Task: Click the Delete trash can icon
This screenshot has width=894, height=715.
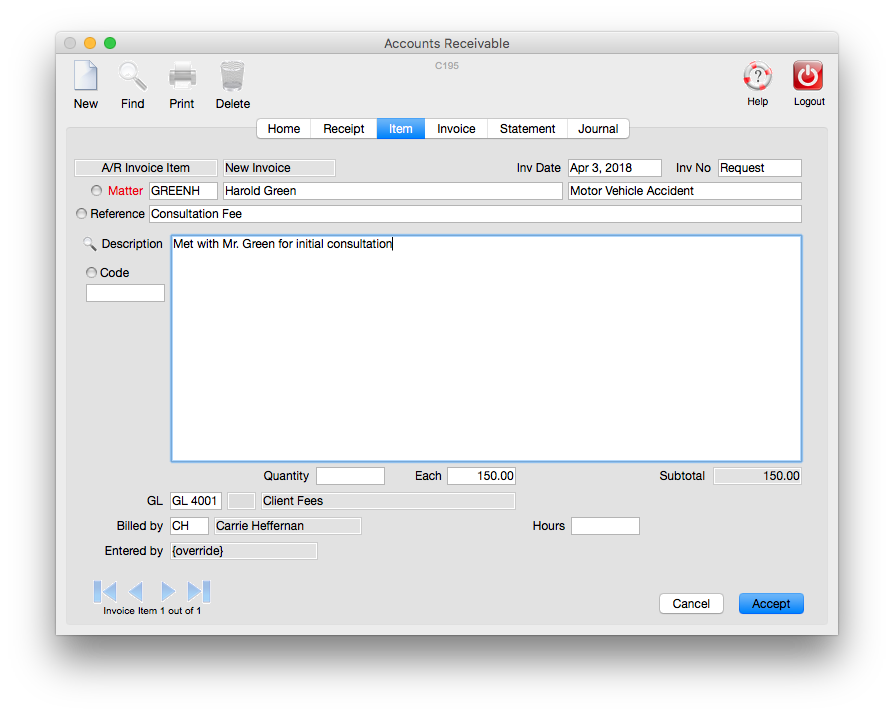Action: tap(232, 77)
